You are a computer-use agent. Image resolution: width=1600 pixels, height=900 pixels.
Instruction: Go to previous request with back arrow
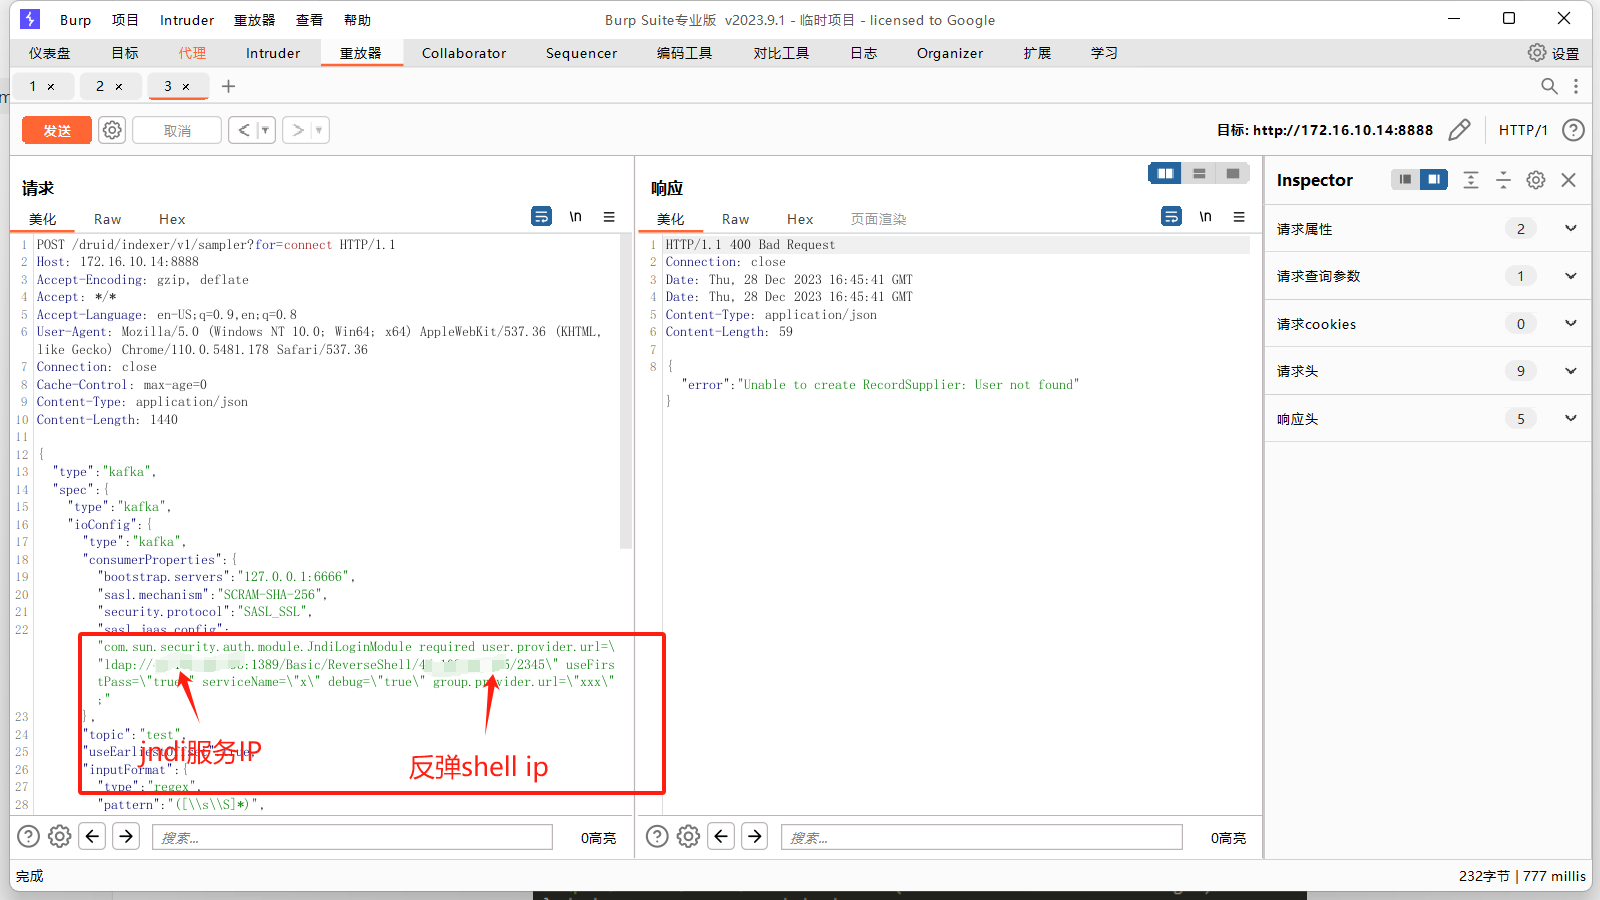tap(243, 130)
